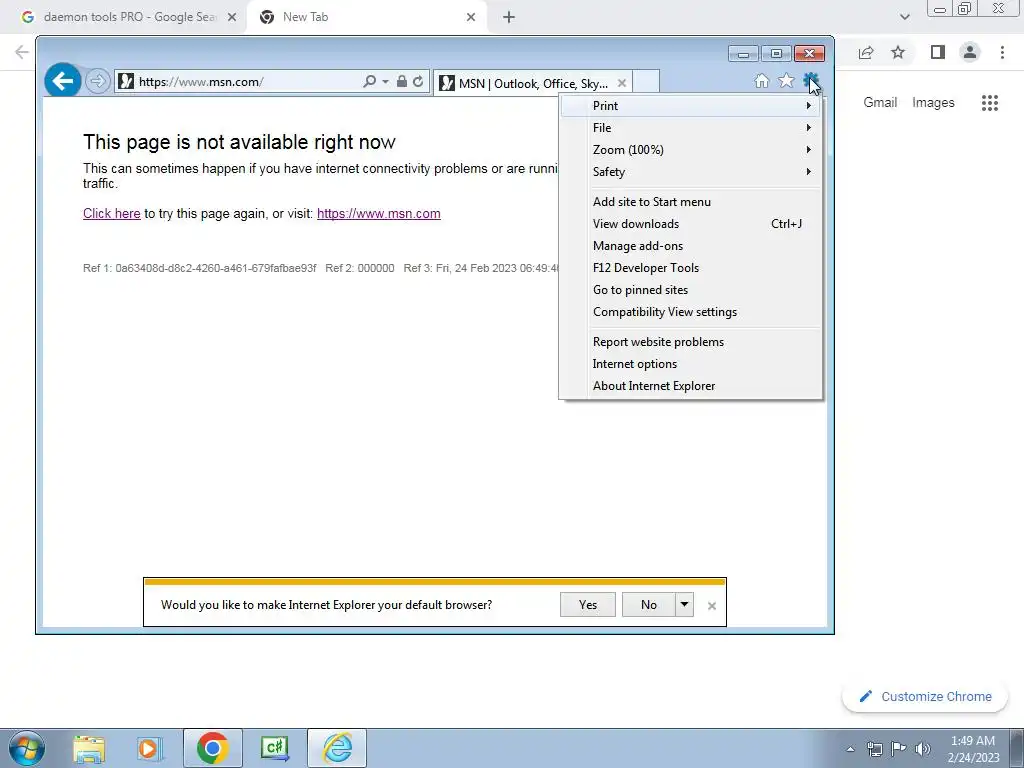The width and height of the screenshot is (1024, 768).
Task: Dismiss the default browser notification bar
Action: coord(712,606)
